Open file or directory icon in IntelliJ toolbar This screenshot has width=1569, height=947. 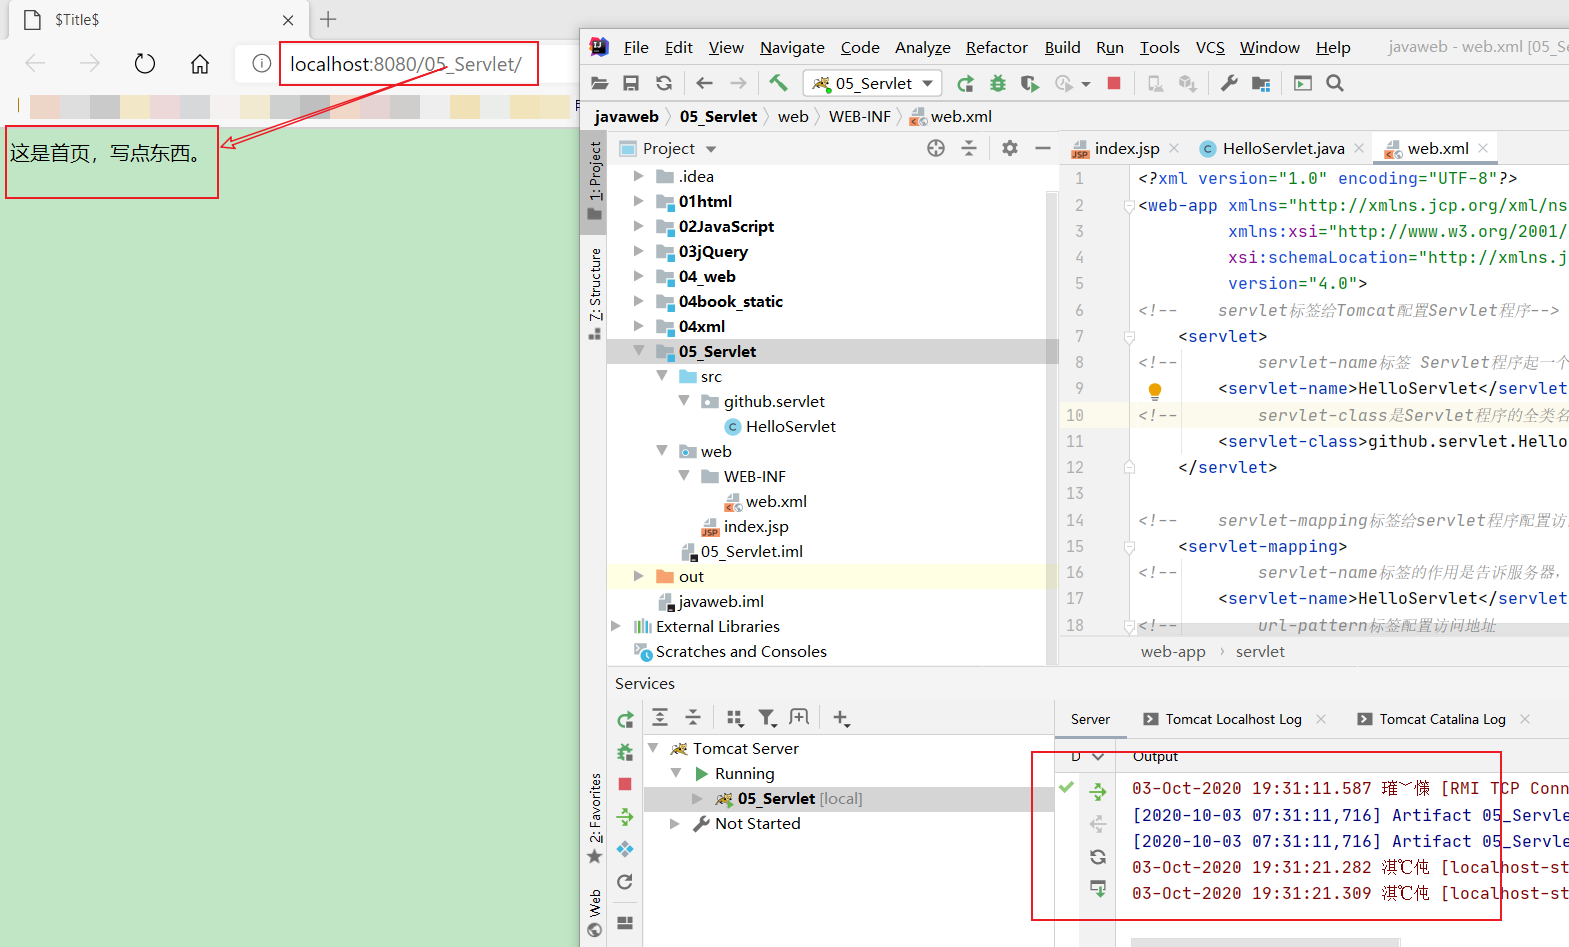600,83
